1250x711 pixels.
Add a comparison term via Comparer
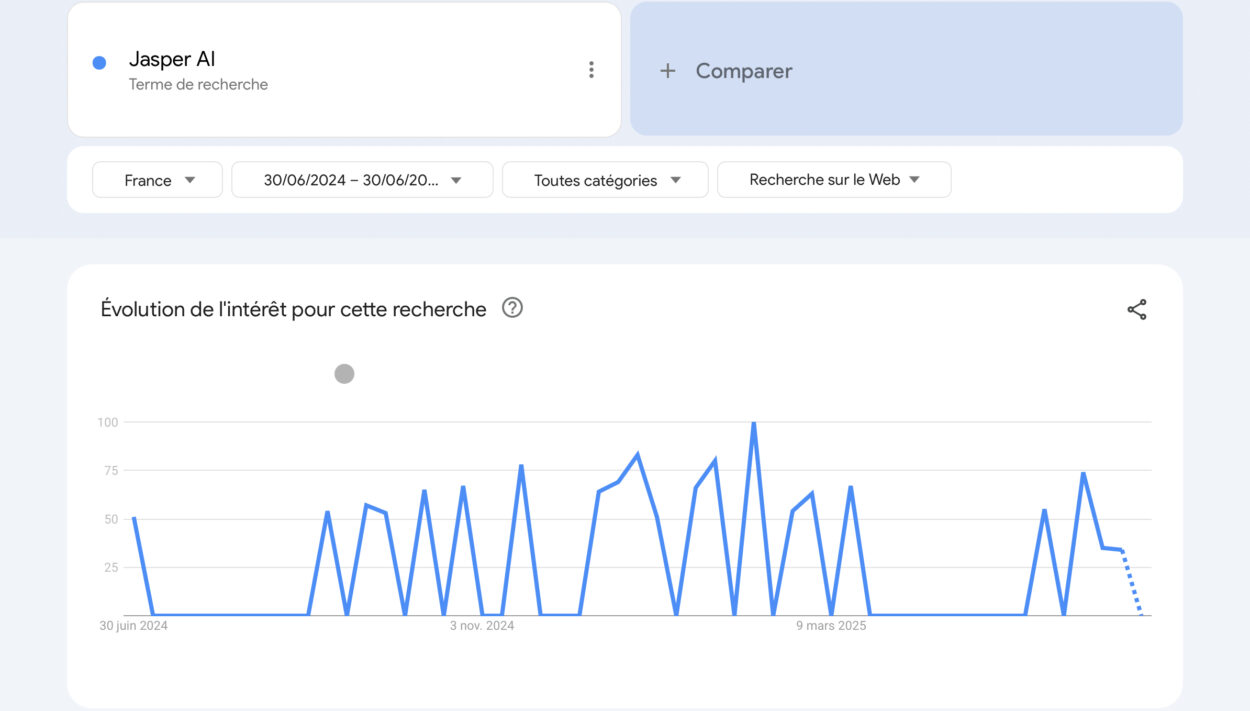pos(906,69)
